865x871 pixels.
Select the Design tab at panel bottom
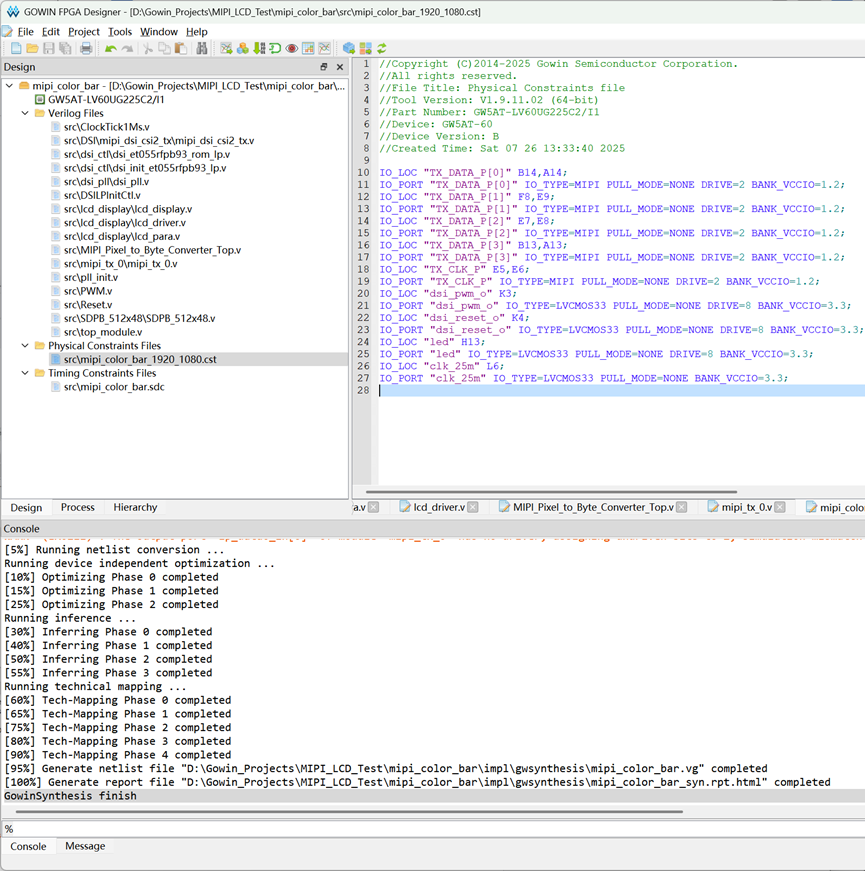(26, 508)
